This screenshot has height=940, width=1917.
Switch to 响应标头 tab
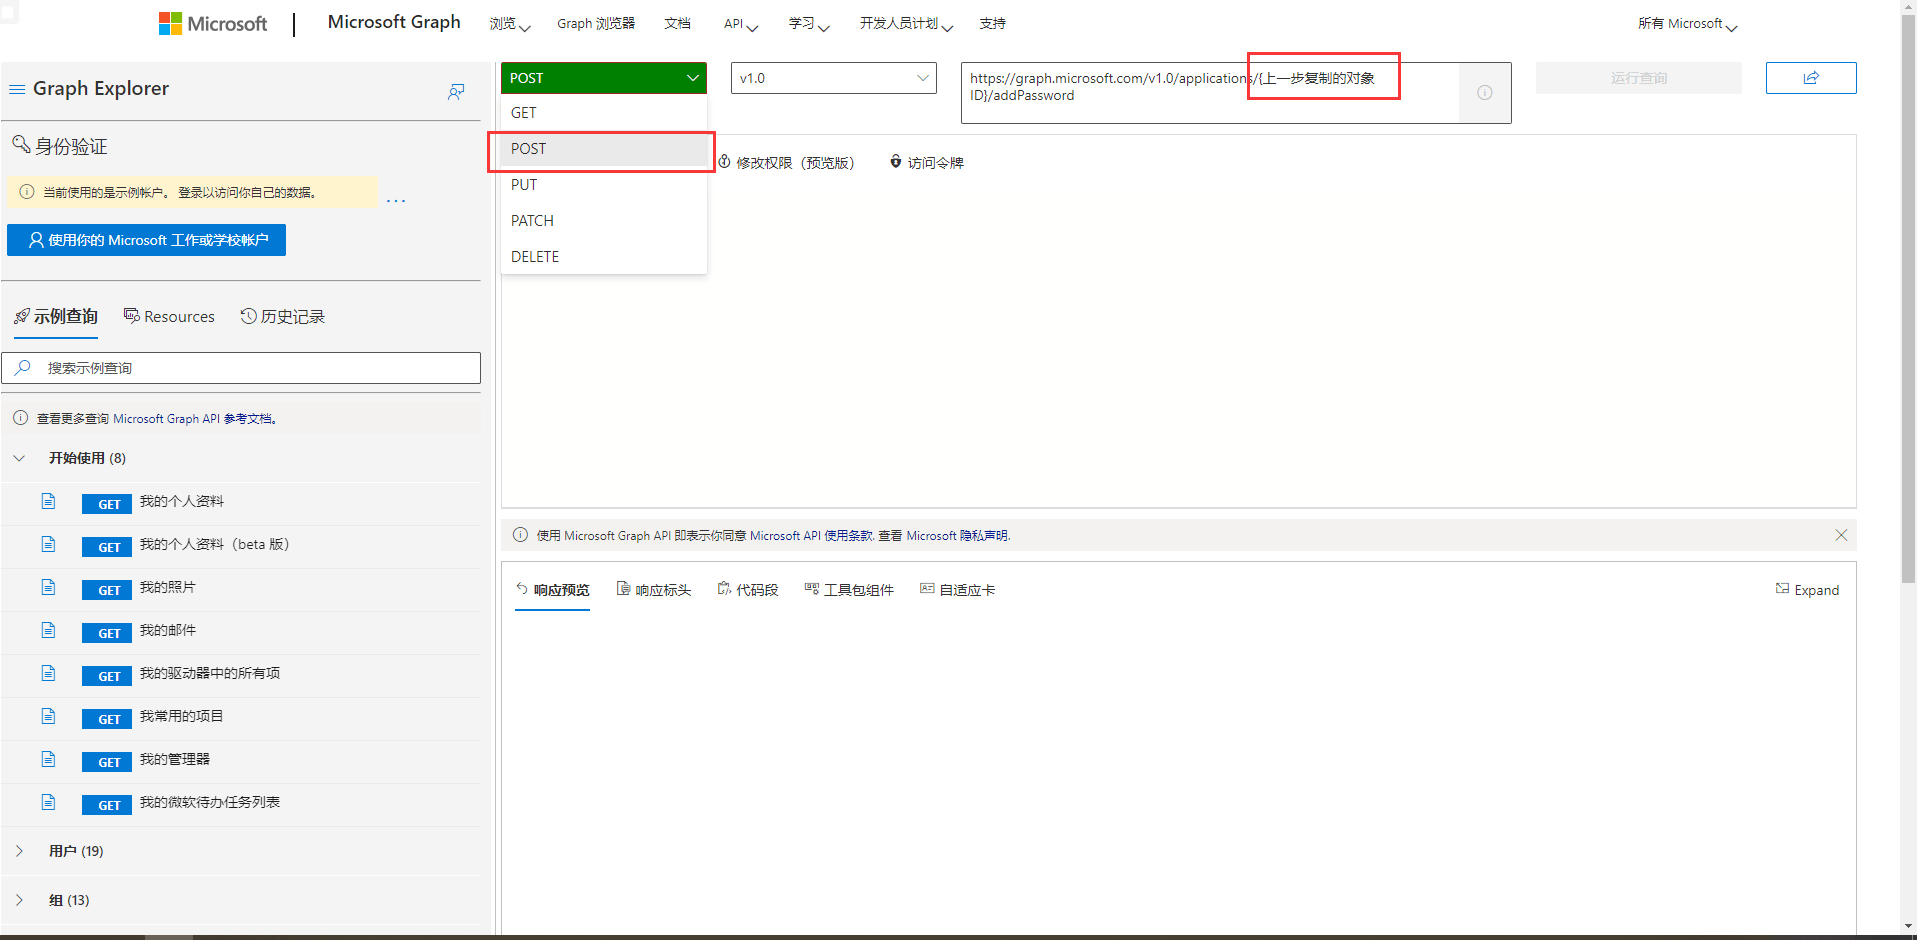[x=654, y=590]
